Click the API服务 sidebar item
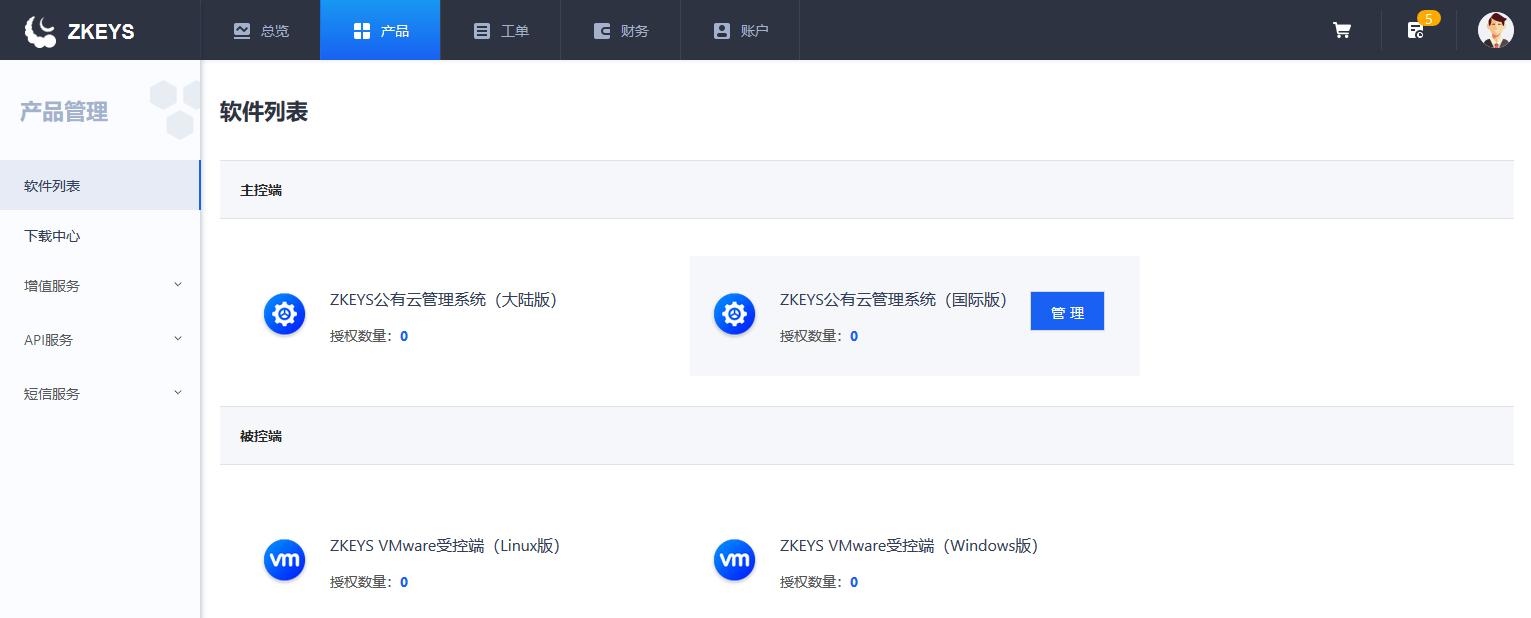Image resolution: width=1531 pixels, height=618 pixels. pos(100,340)
